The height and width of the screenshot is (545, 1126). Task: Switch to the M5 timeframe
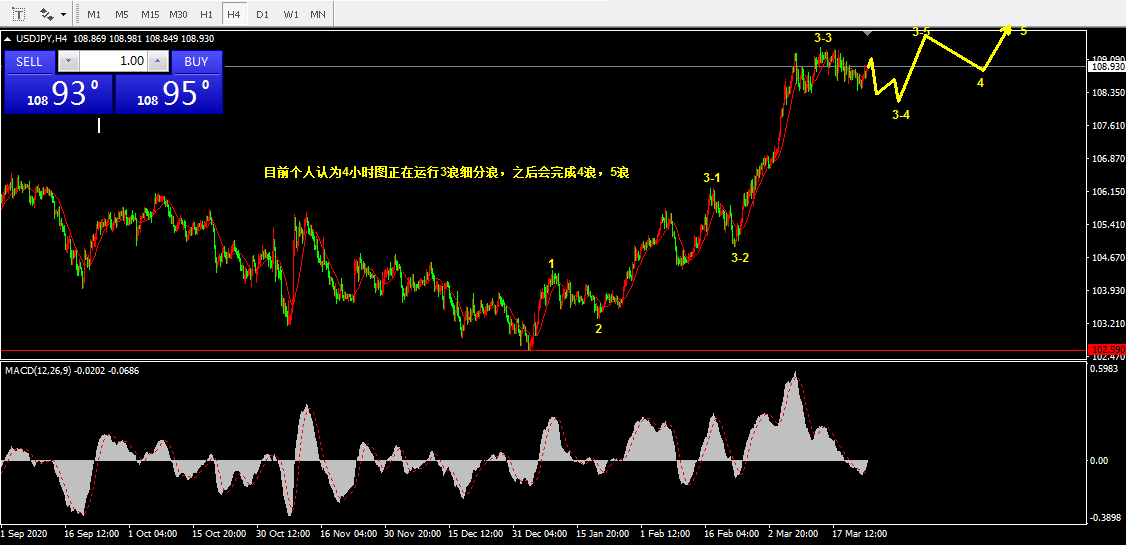pos(121,14)
